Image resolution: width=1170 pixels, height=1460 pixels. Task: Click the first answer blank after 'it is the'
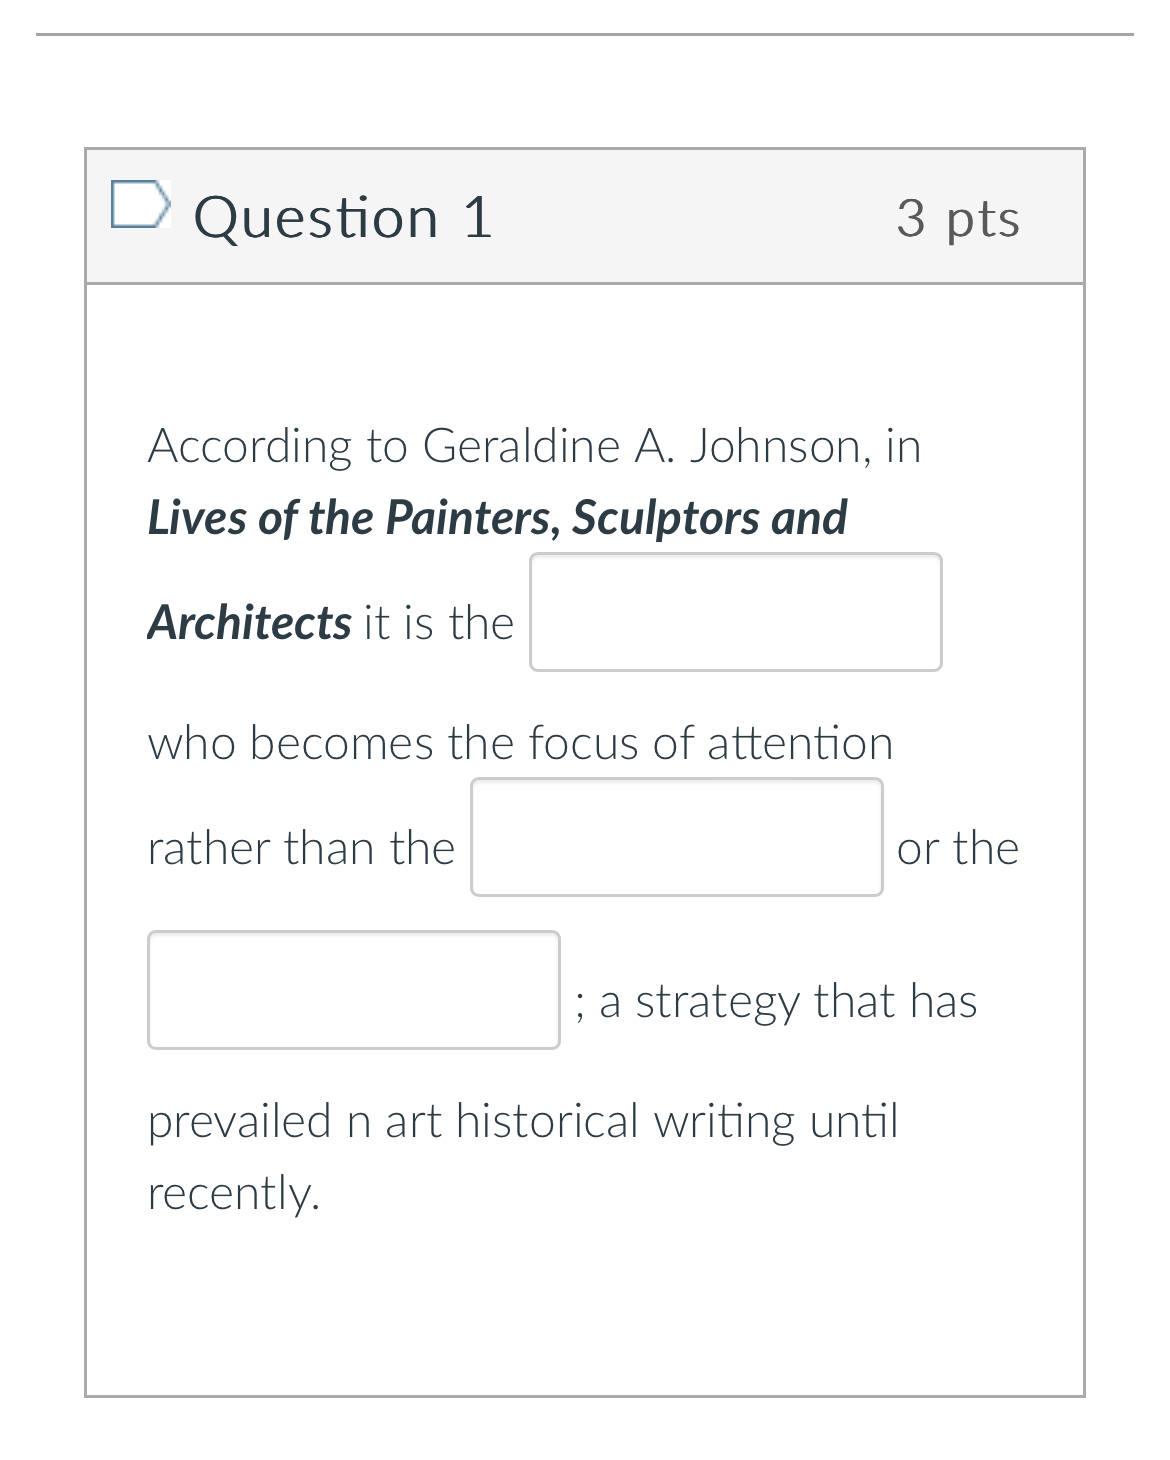click(735, 611)
